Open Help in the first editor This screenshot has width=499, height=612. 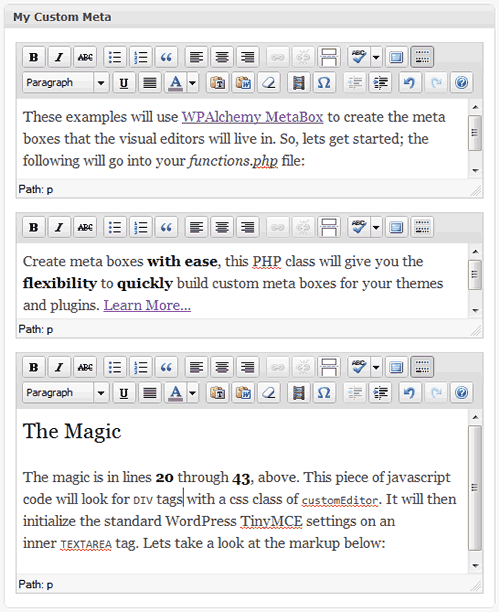tap(461, 83)
